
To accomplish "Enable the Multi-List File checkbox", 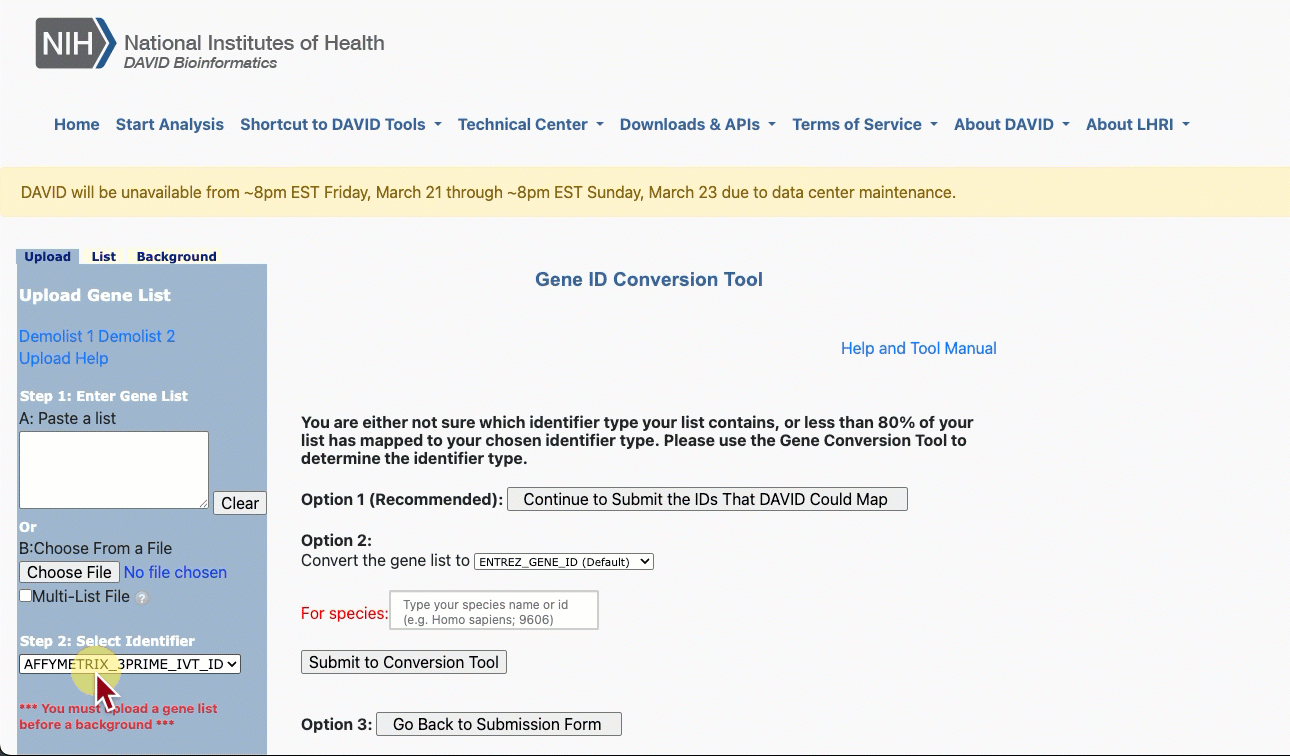I will [x=26, y=596].
